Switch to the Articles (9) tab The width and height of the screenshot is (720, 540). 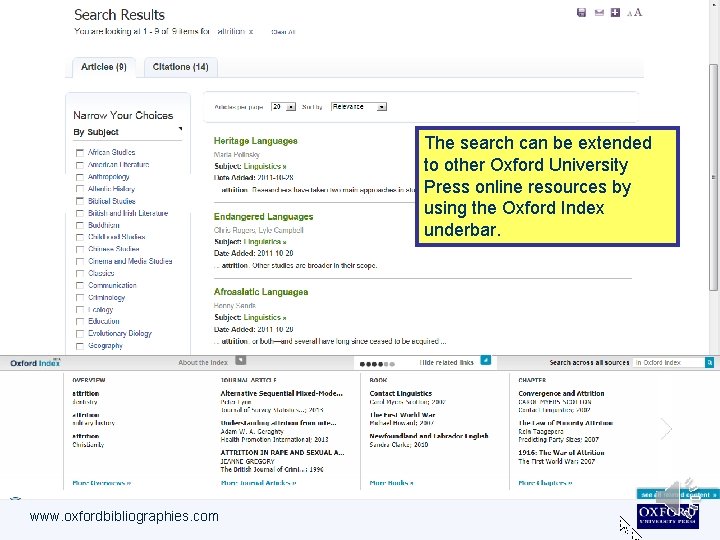coord(104,67)
